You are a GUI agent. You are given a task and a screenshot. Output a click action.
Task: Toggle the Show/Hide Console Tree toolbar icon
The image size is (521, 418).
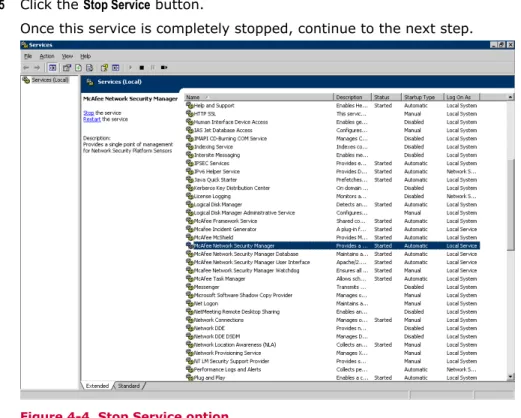point(52,68)
